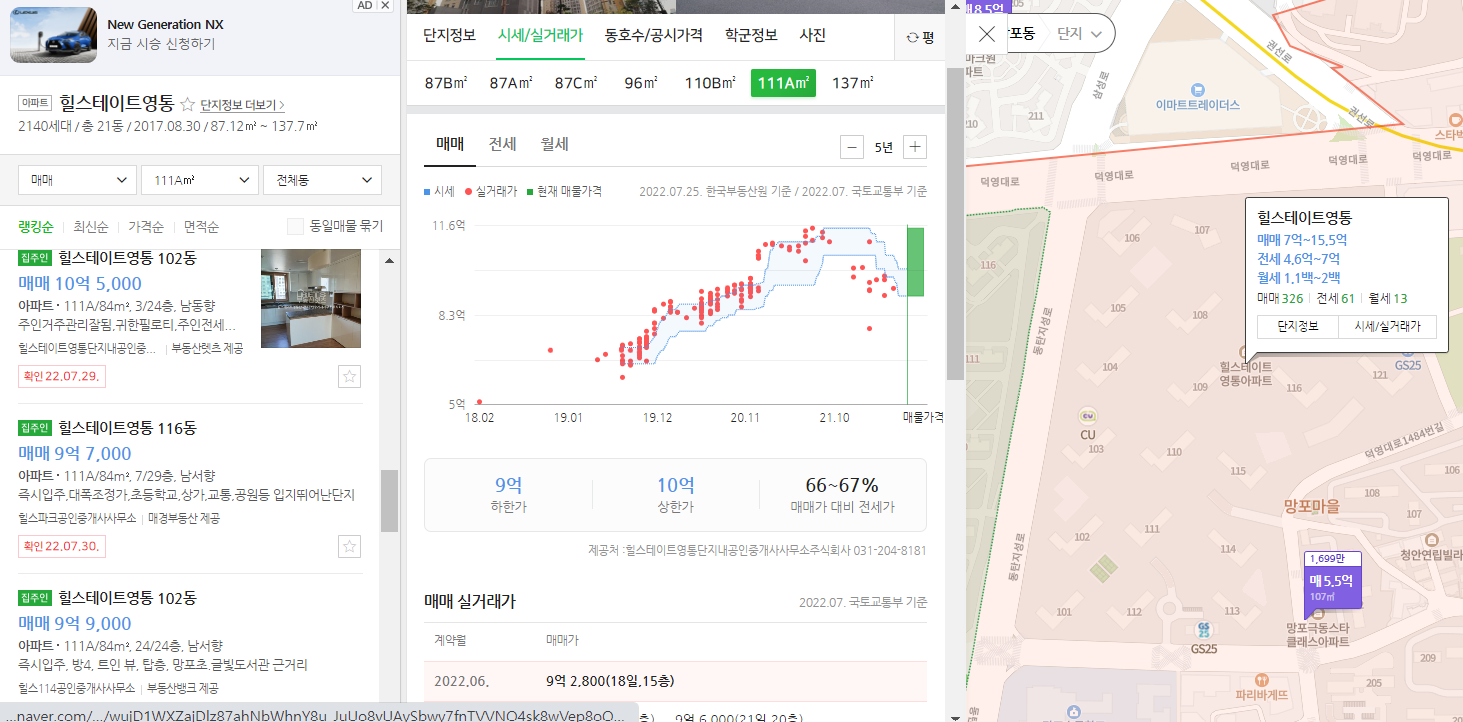The image size is (1463, 722).
Task: Open the 102동 listing interior thumbnail
Action: click(310, 298)
